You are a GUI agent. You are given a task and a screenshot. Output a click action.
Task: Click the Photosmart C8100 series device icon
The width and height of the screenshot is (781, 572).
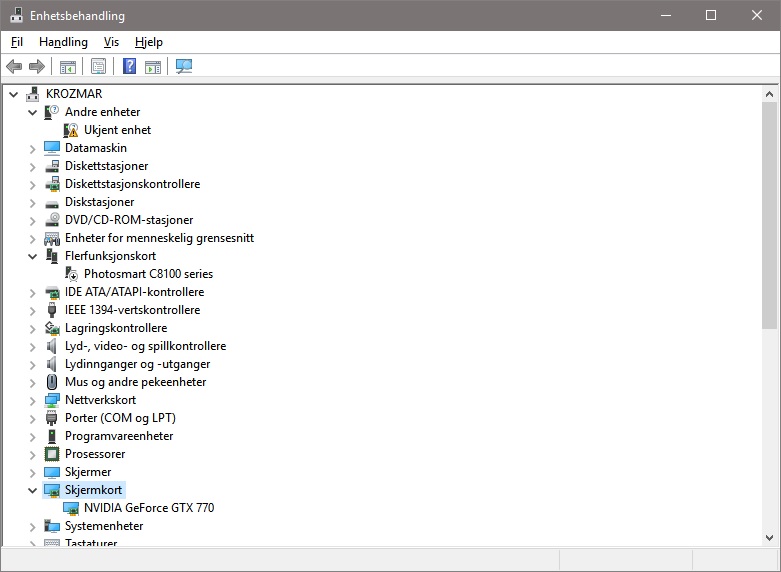point(71,274)
